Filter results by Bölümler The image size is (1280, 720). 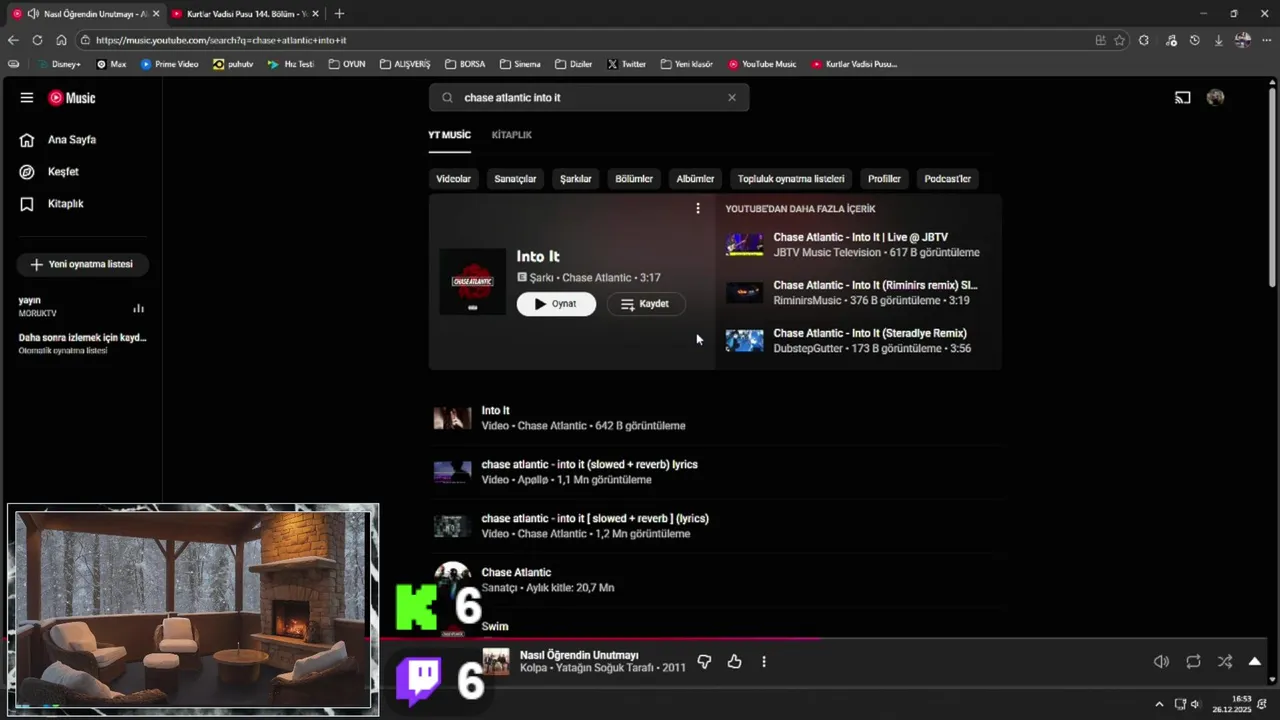[634, 179]
